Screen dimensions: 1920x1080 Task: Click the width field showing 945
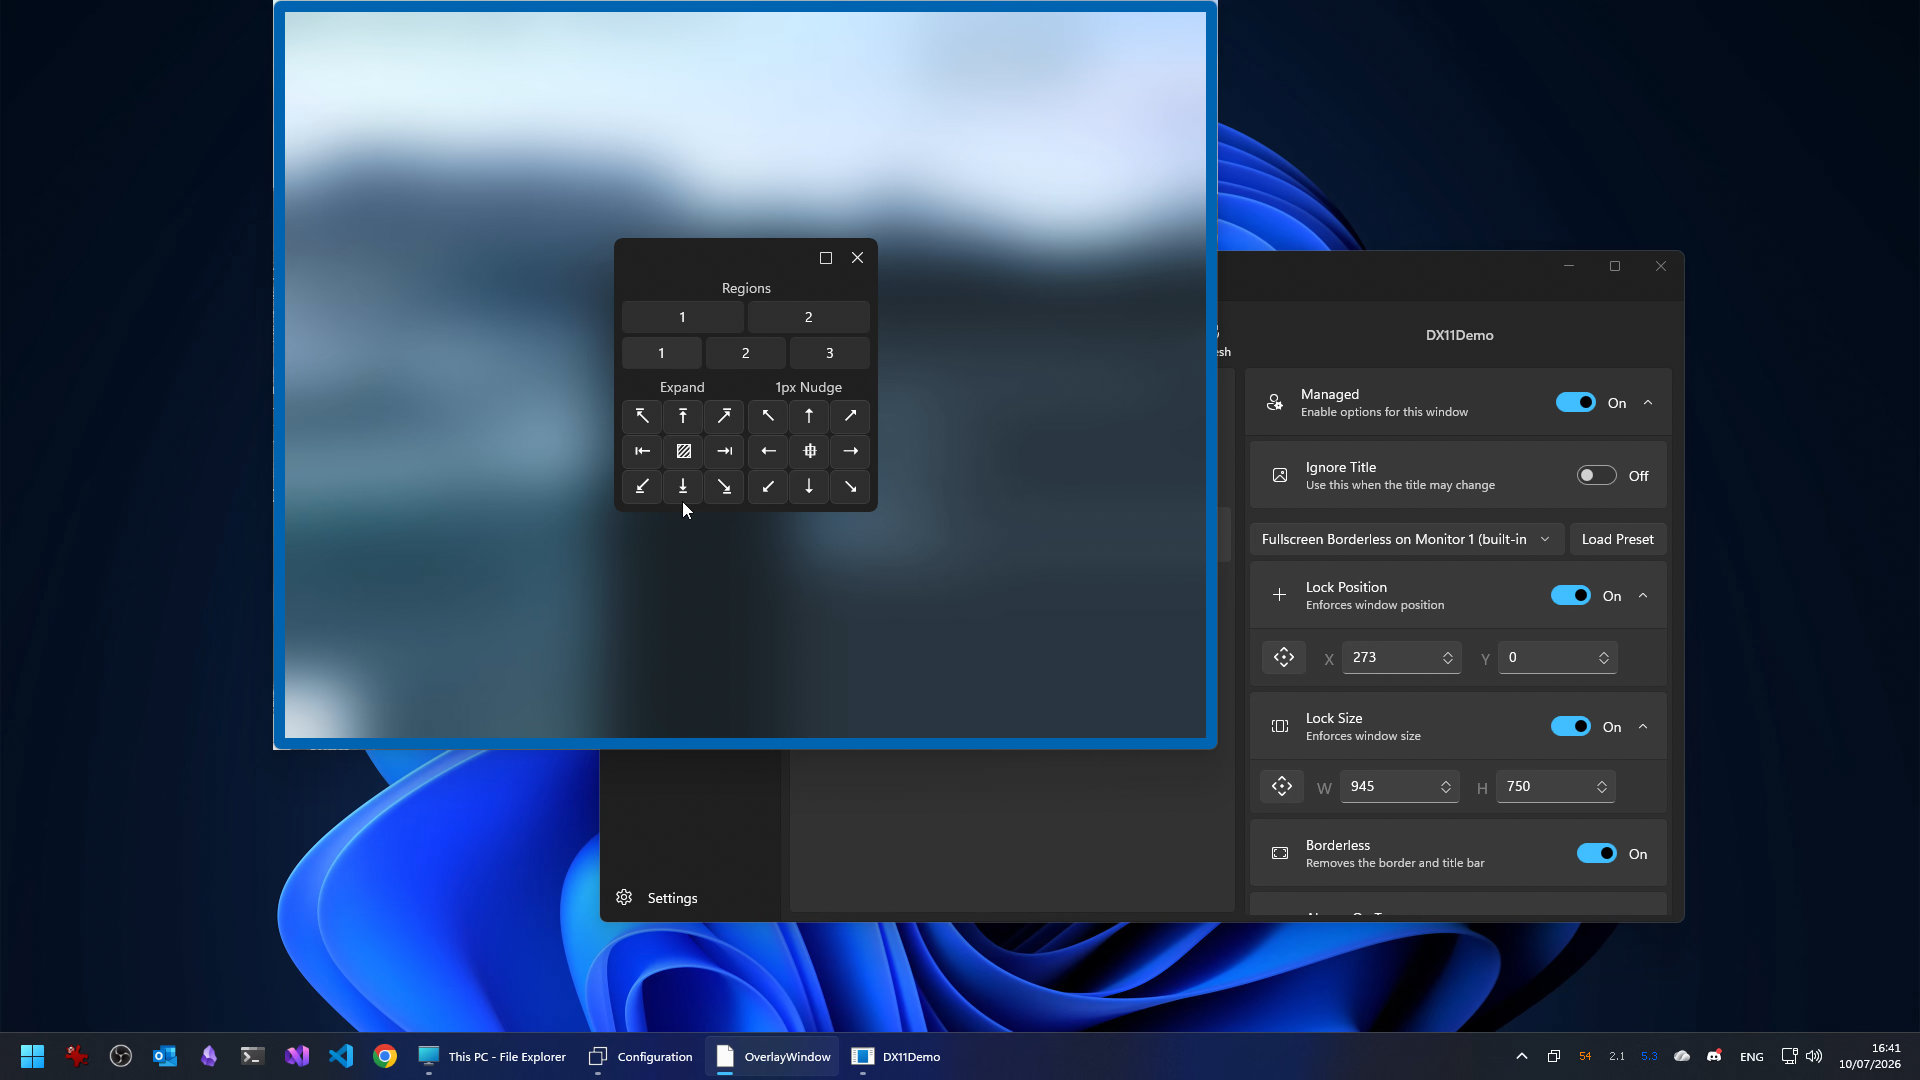point(1399,787)
